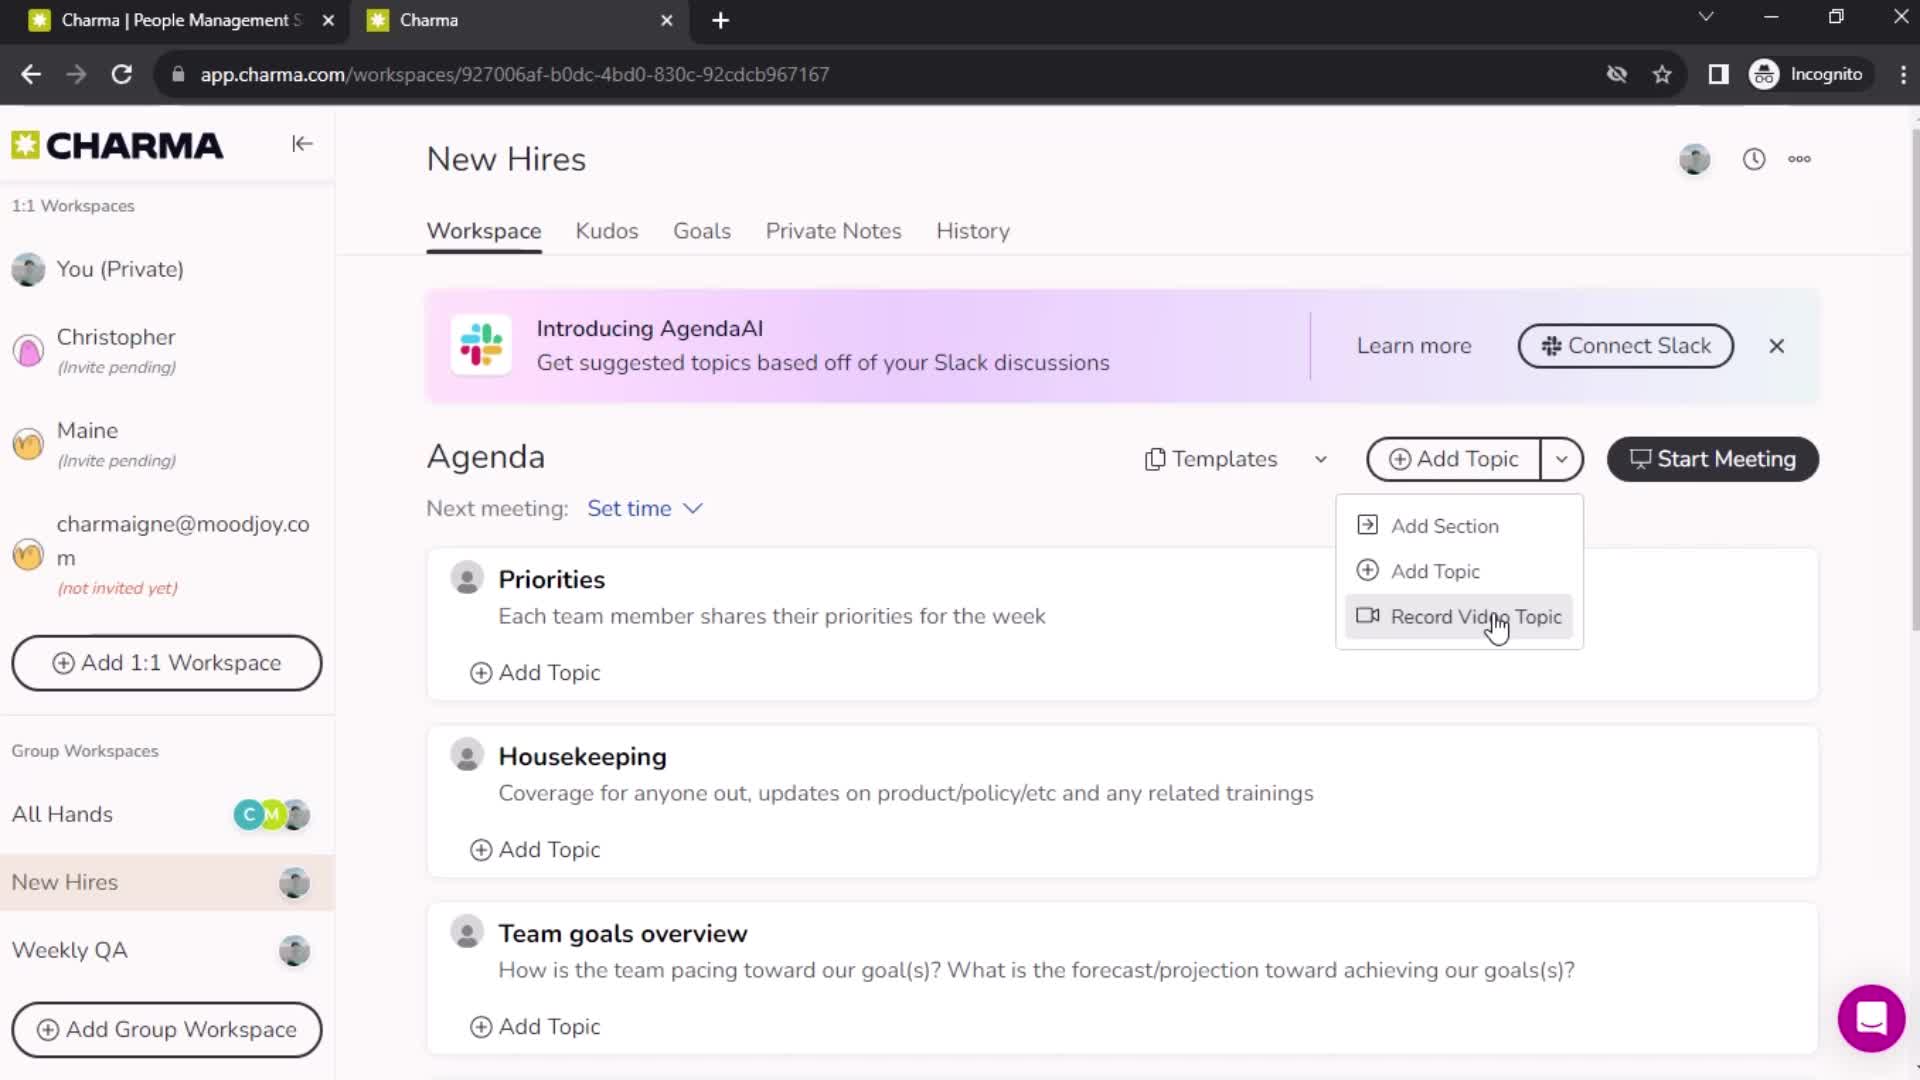Click the charmaigne@moodjoy.com avatar
This screenshot has width=1920, height=1080.
pyautogui.click(x=28, y=554)
